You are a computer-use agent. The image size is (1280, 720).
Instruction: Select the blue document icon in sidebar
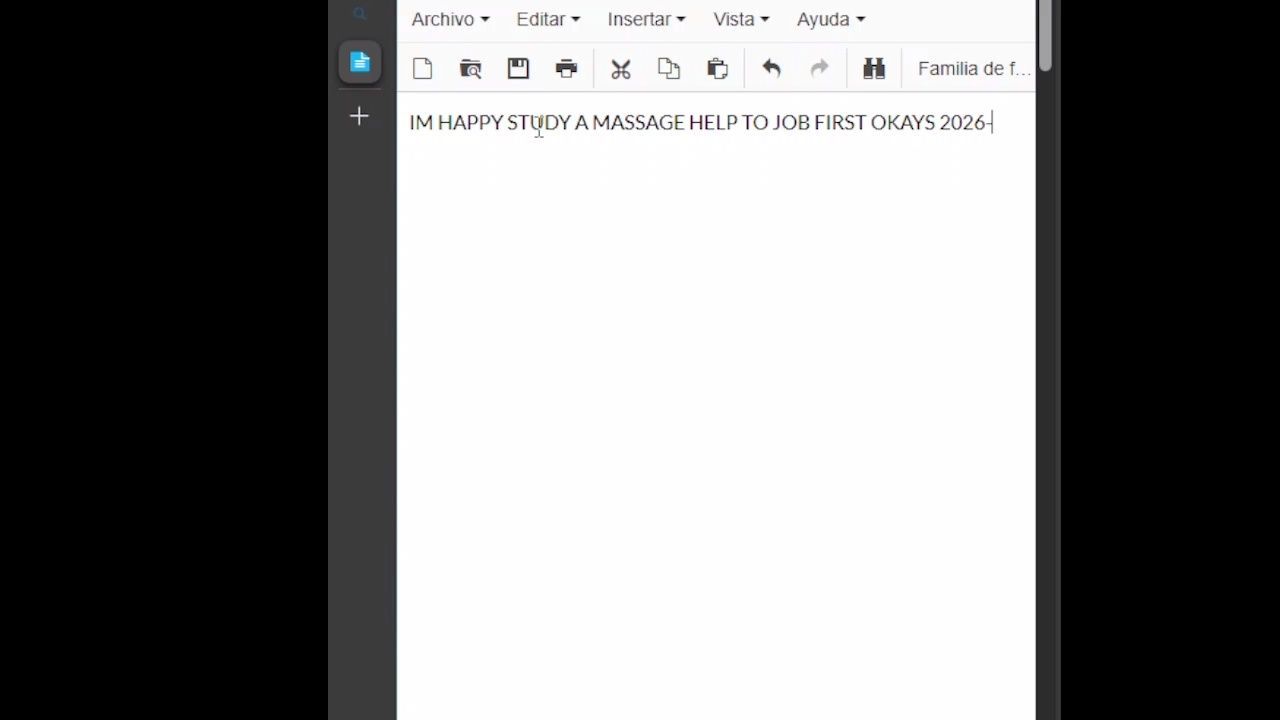tap(360, 63)
